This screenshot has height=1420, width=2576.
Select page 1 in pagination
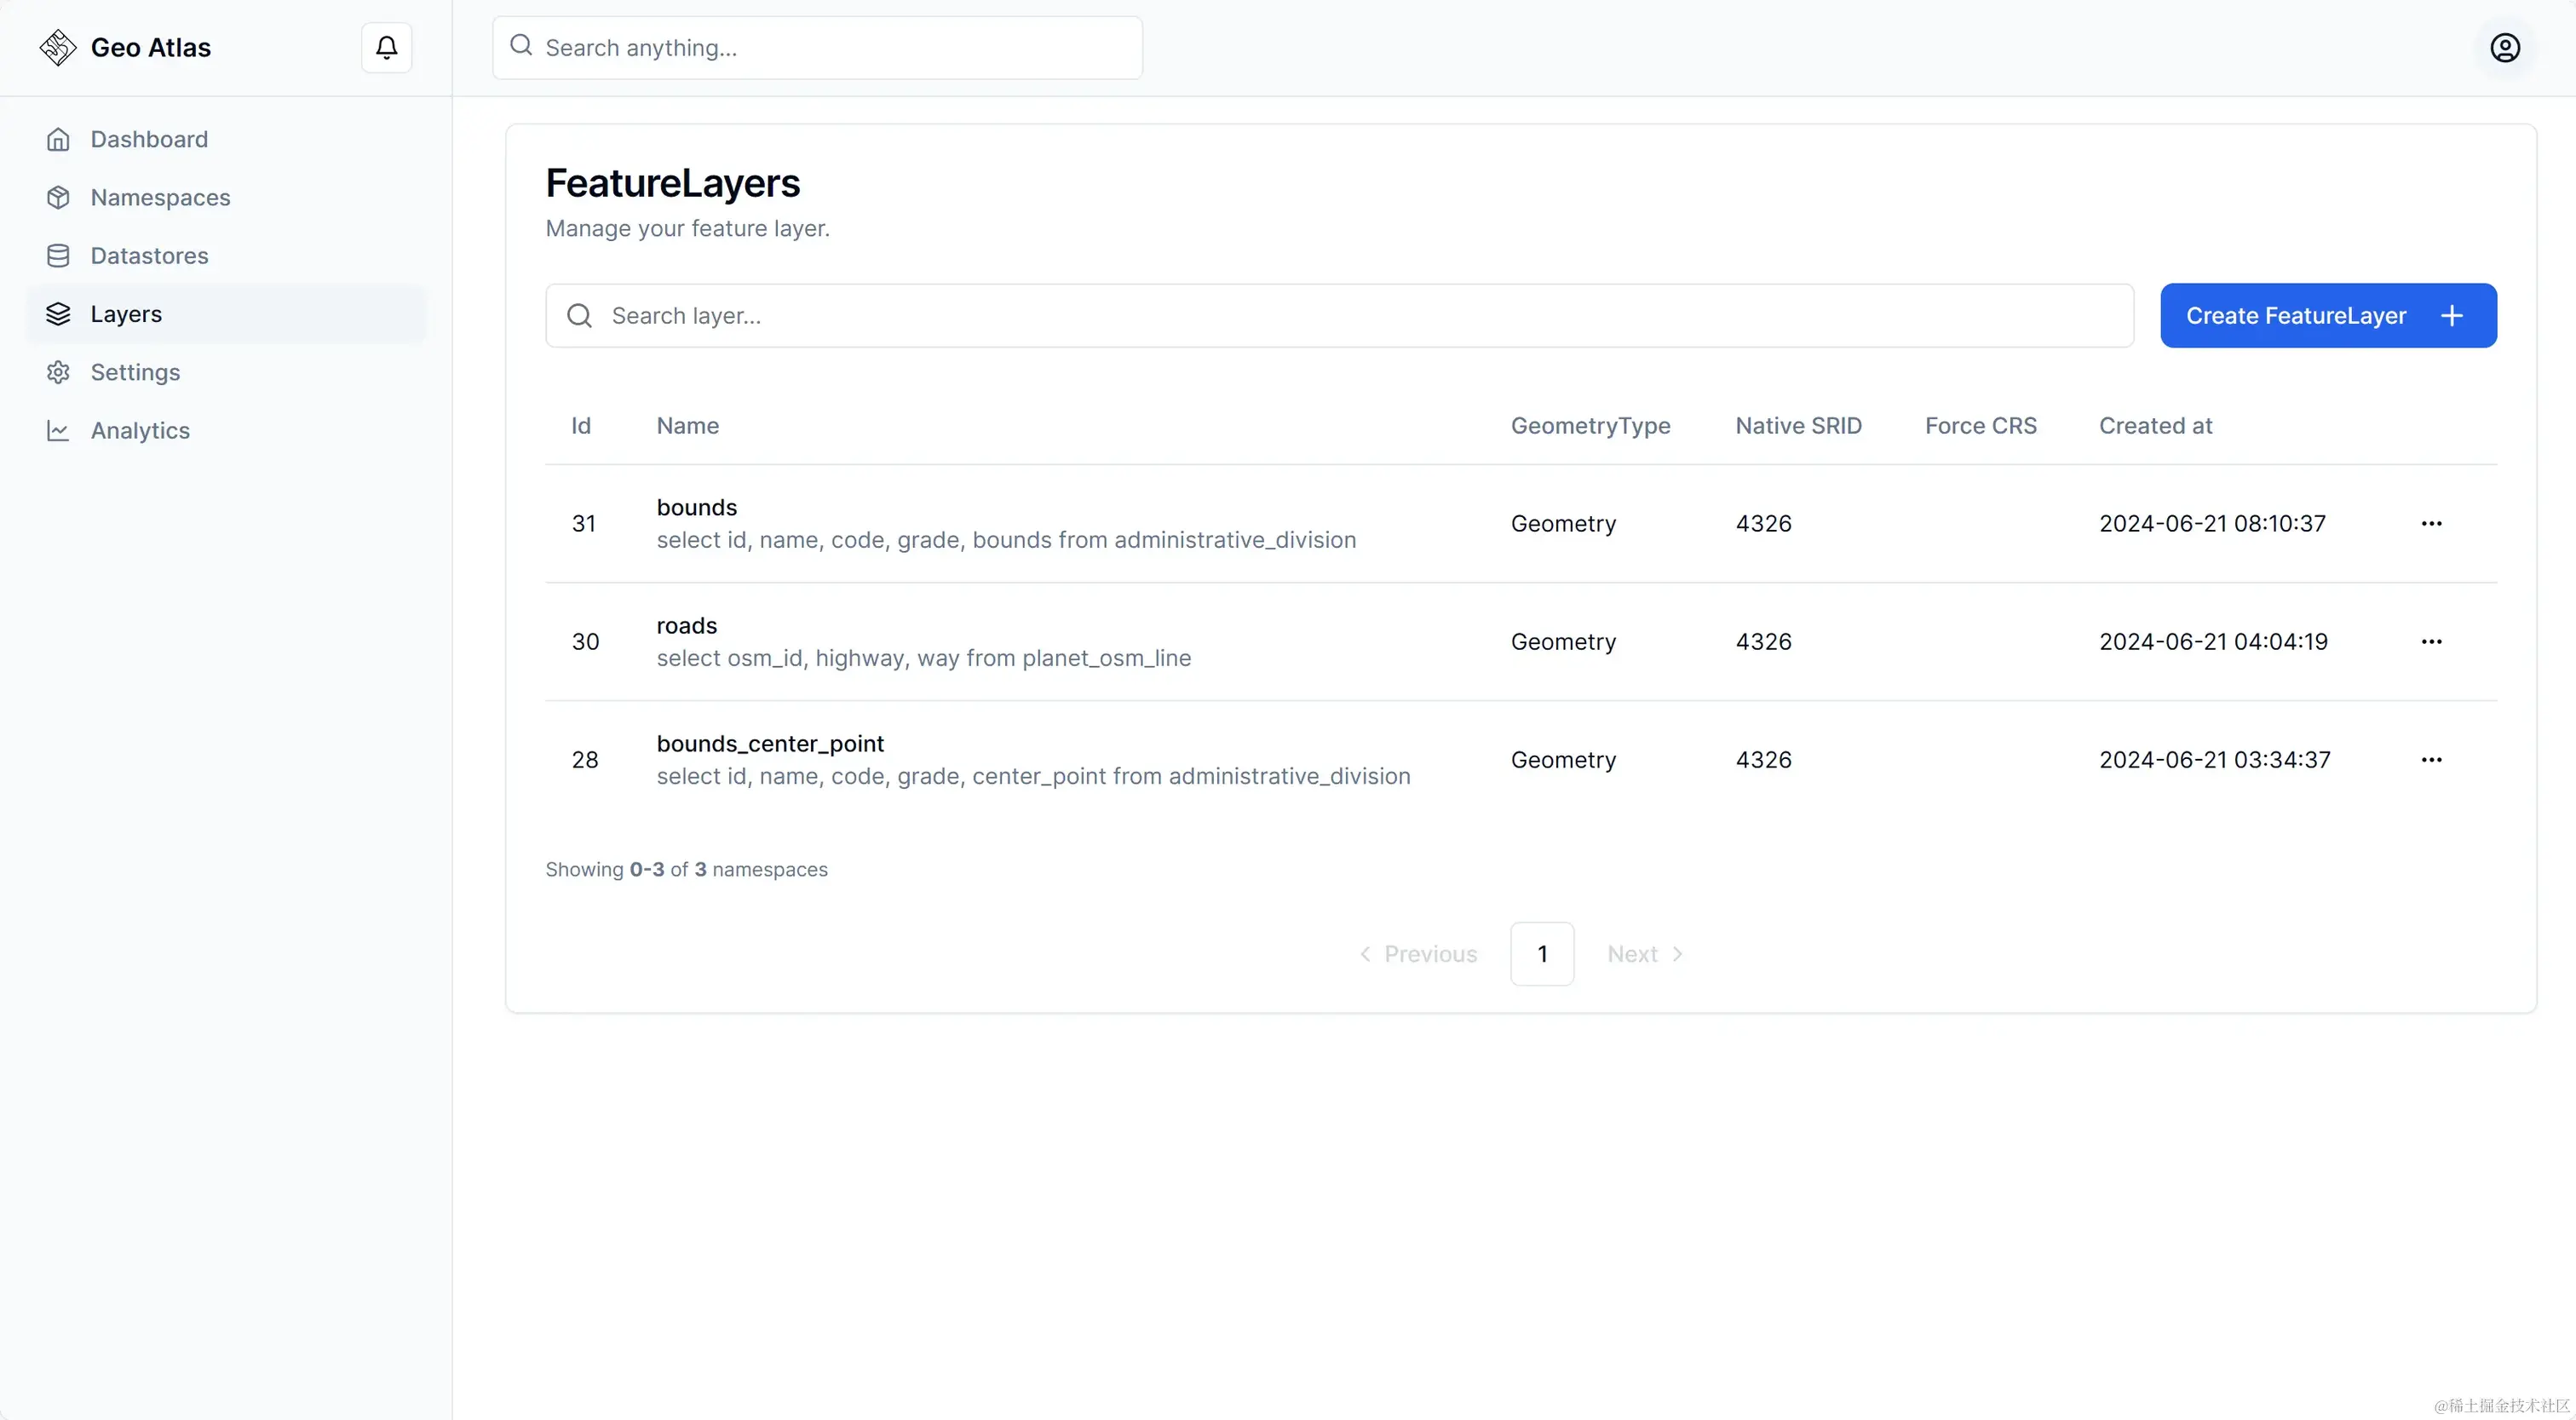click(1541, 953)
